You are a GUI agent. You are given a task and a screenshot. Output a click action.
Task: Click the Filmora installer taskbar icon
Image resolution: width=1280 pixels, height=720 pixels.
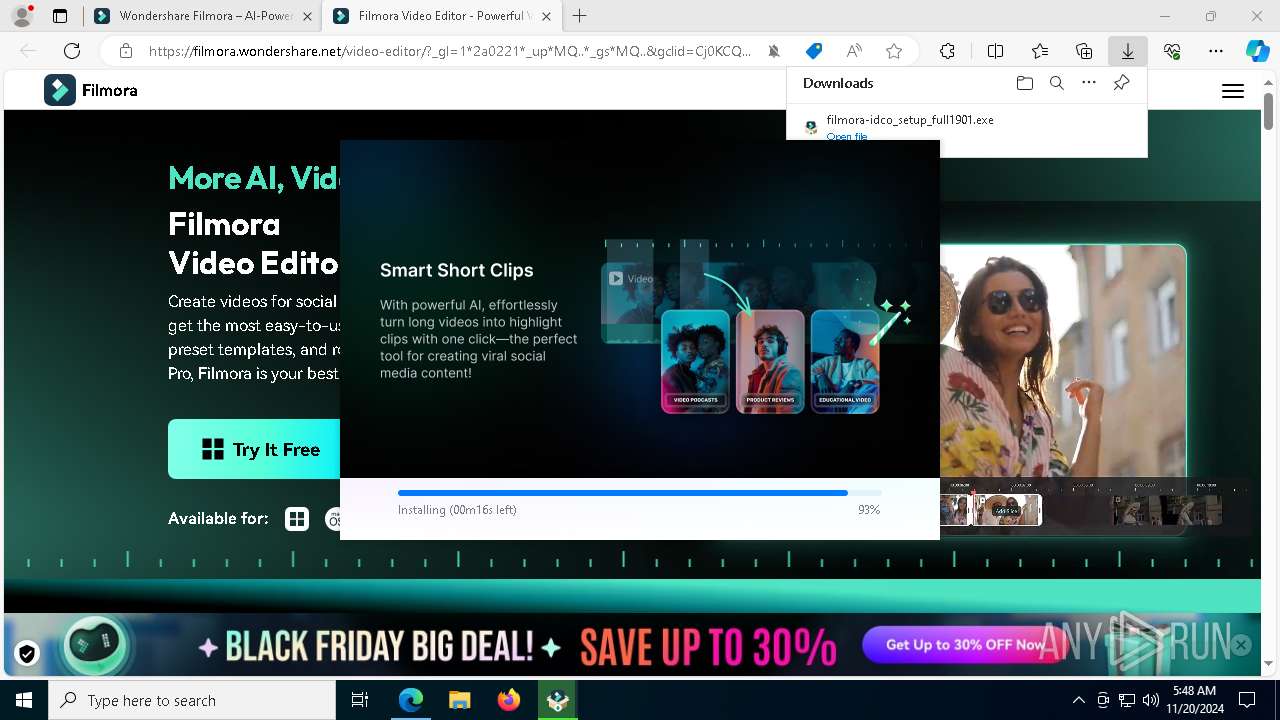(x=557, y=700)
